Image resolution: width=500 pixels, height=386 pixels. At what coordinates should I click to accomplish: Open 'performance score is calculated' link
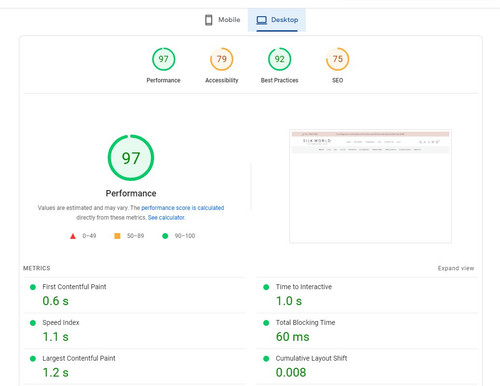pos(183,208)
